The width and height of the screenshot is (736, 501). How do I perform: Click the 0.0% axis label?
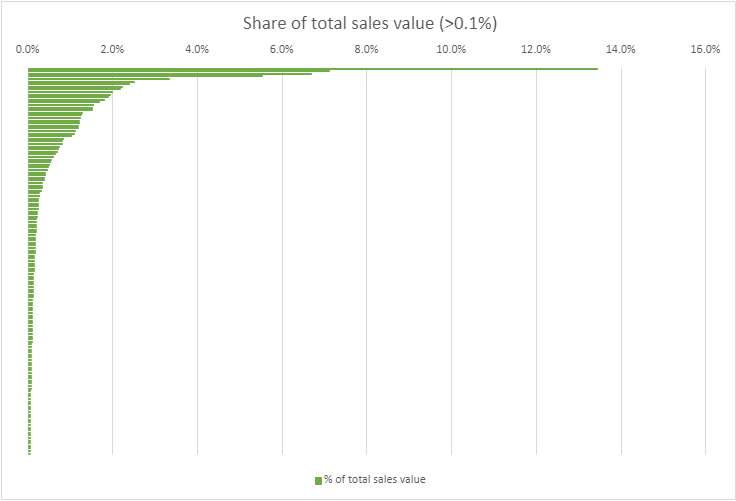pyautogui.click(x=28, y=49)
